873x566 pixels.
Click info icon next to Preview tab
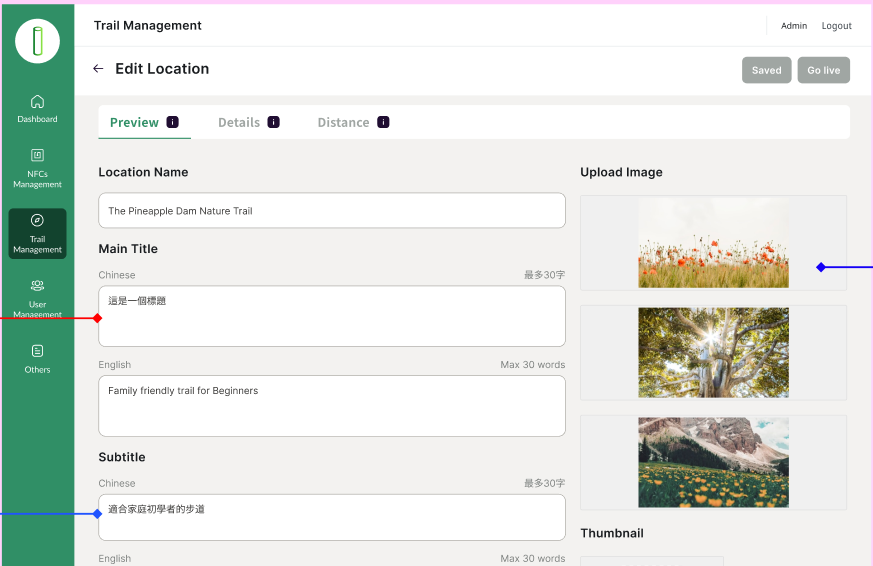click(173, 122)
